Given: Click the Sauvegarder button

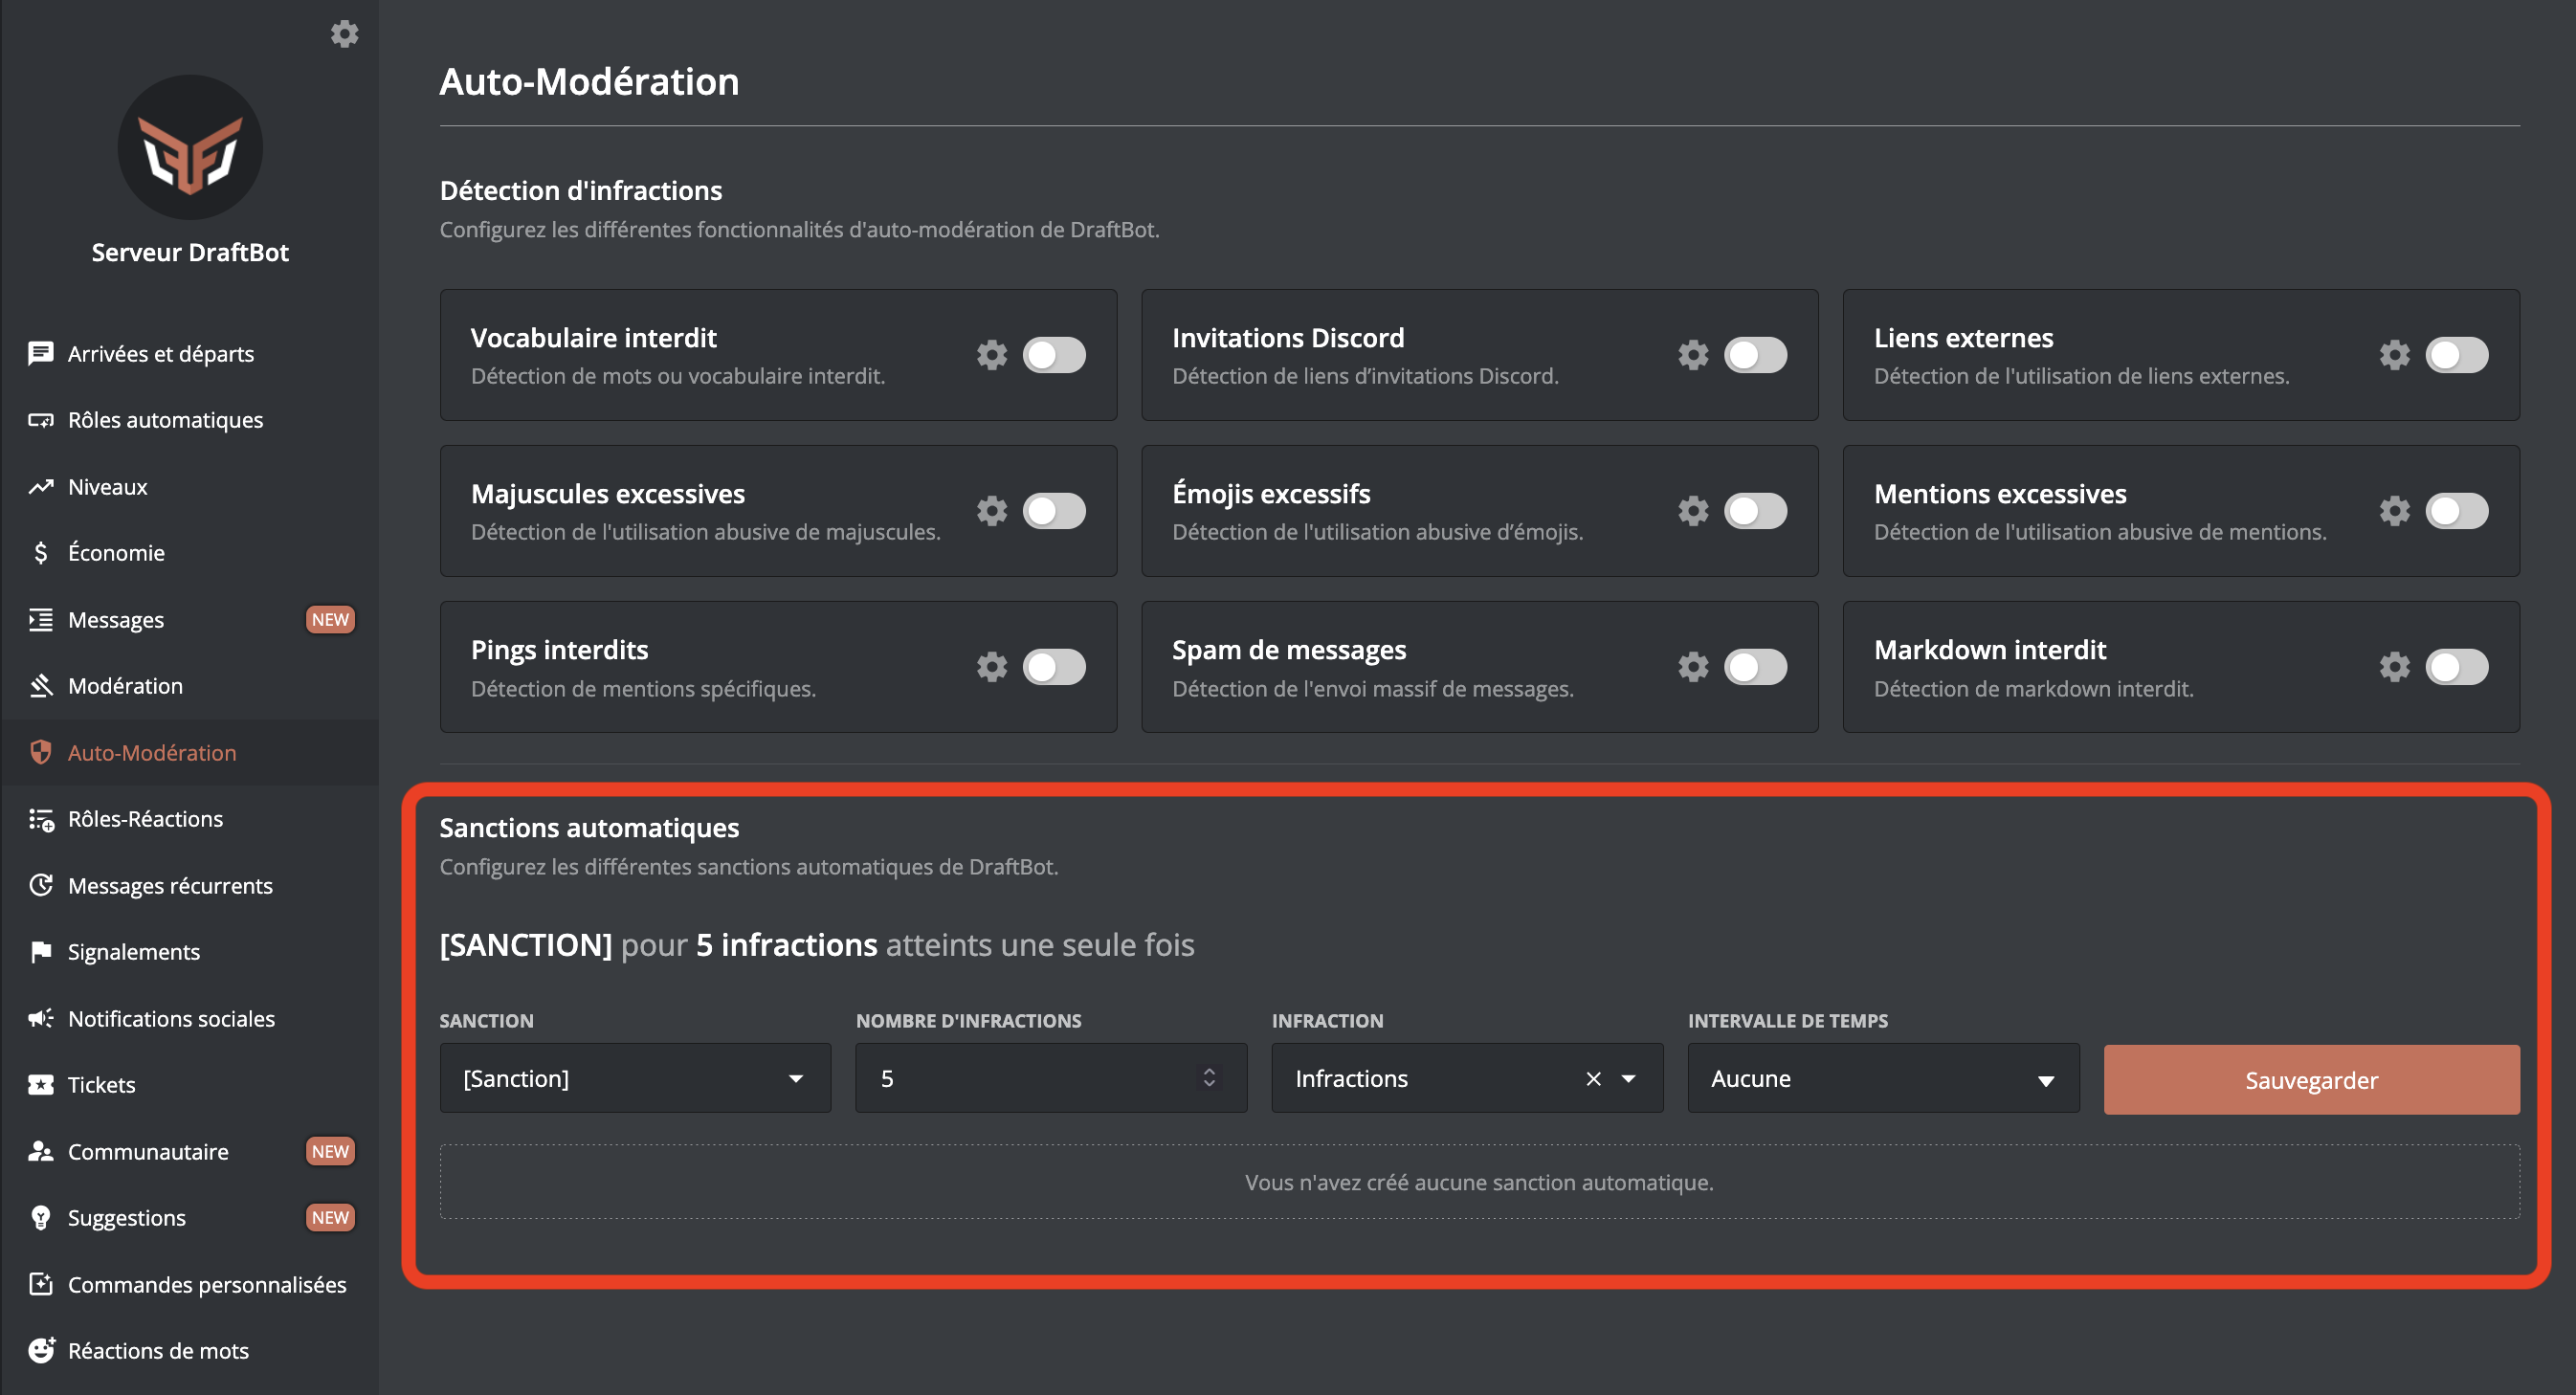Looking at the screenshot, I should pyautogui.click(x=2311, y=1079).
